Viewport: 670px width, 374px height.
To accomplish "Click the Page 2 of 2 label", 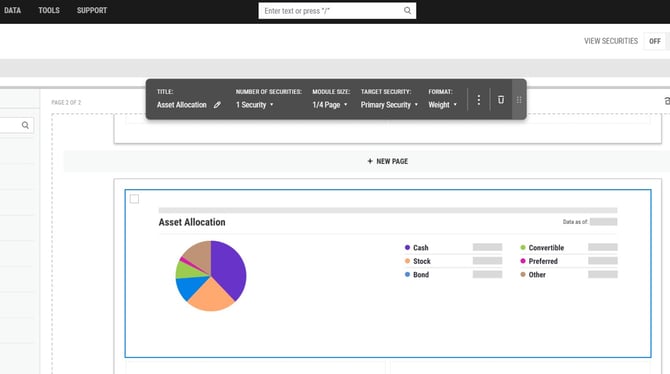I will tap(66, 103).
